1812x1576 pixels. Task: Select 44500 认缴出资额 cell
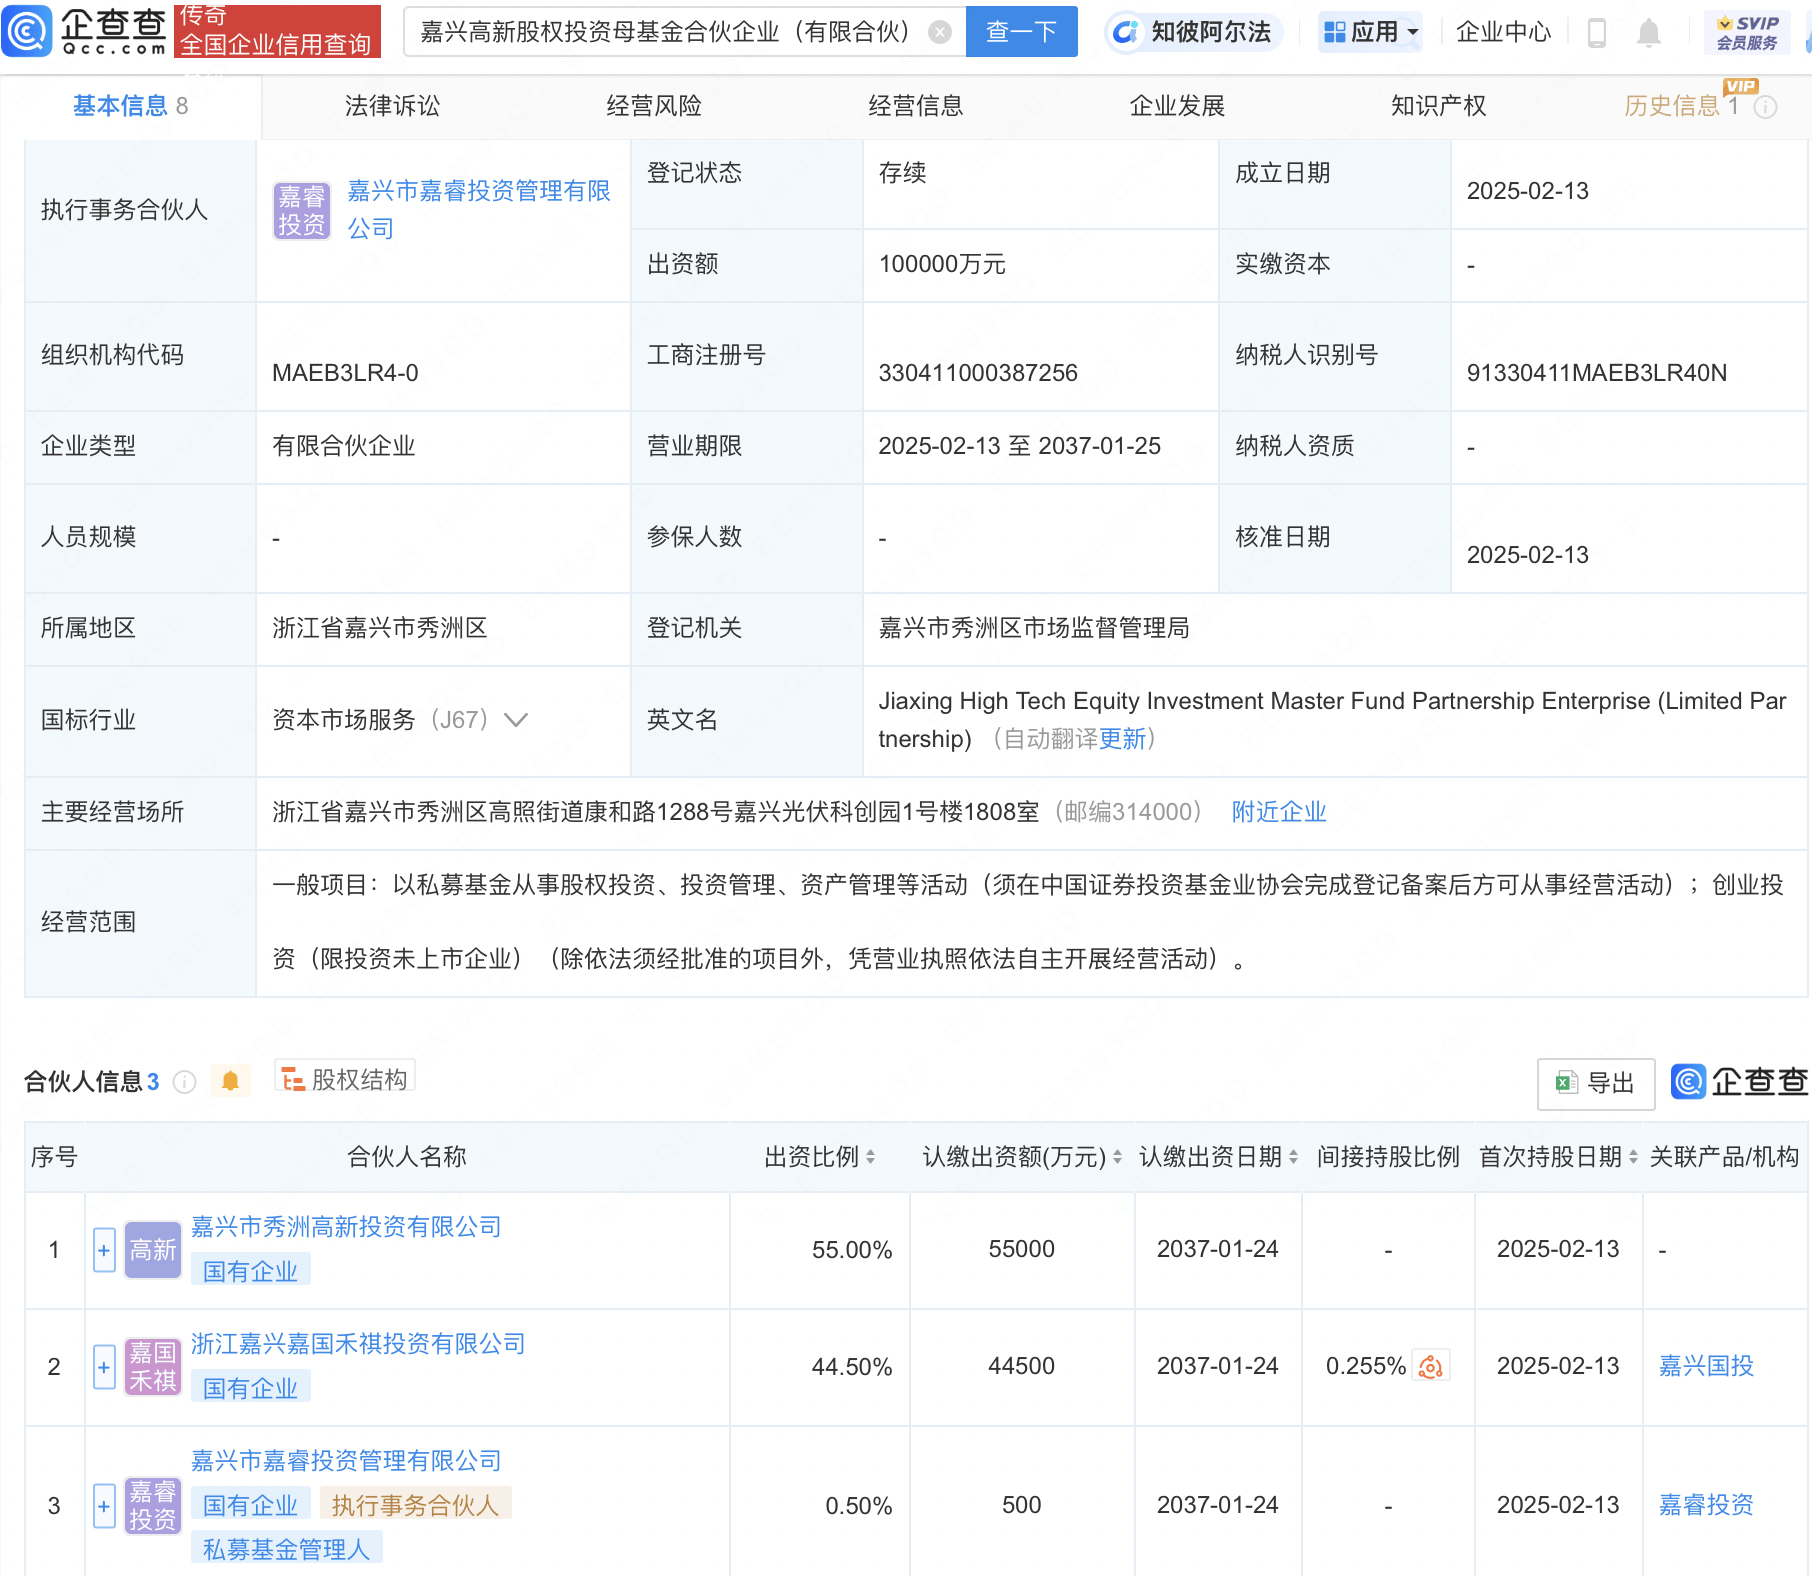[1022, 1366]
